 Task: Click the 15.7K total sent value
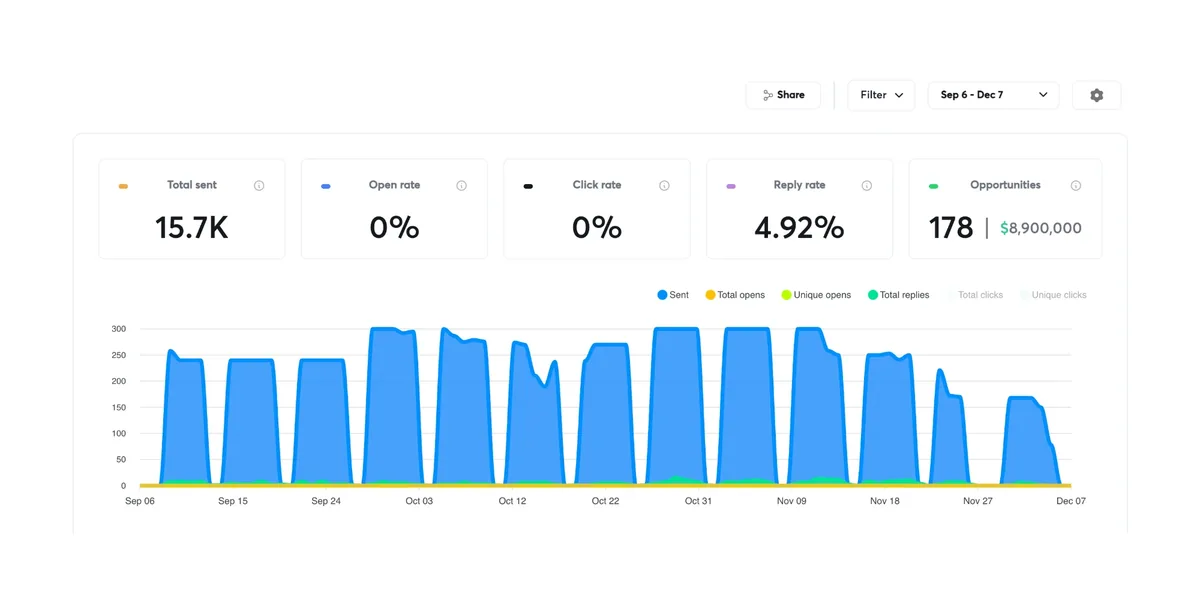192,228
